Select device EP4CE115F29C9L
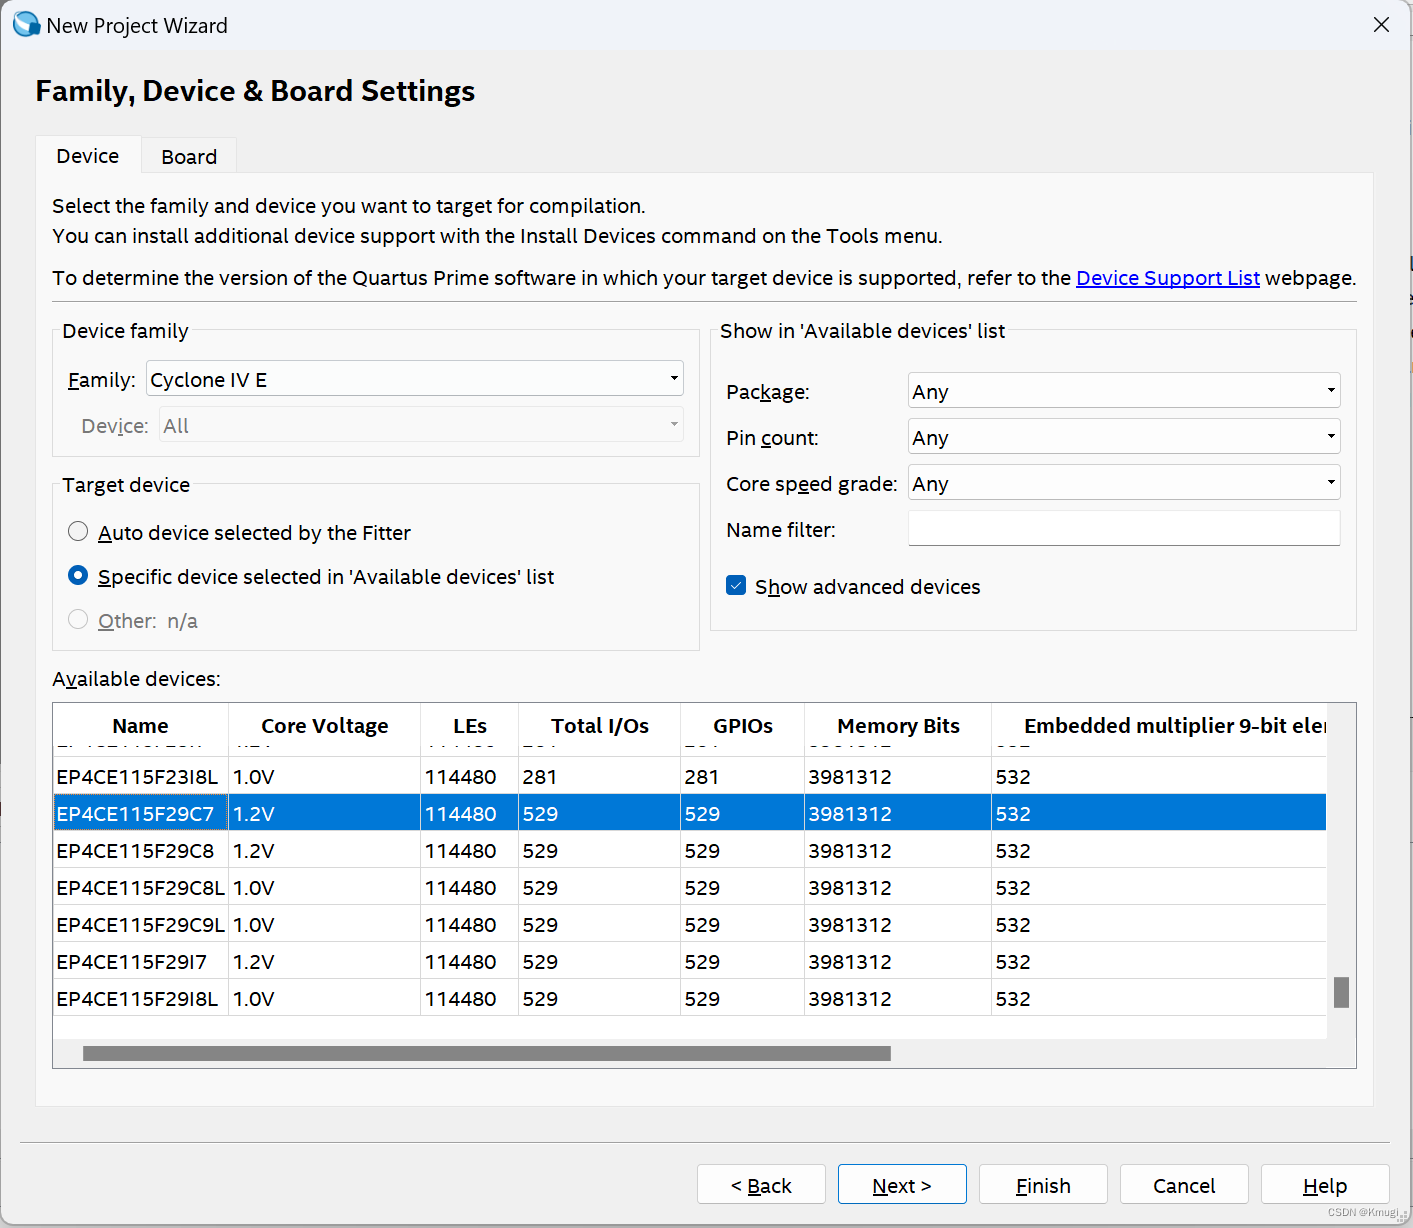1413x1228 pixels. click(x=140, y=925)
